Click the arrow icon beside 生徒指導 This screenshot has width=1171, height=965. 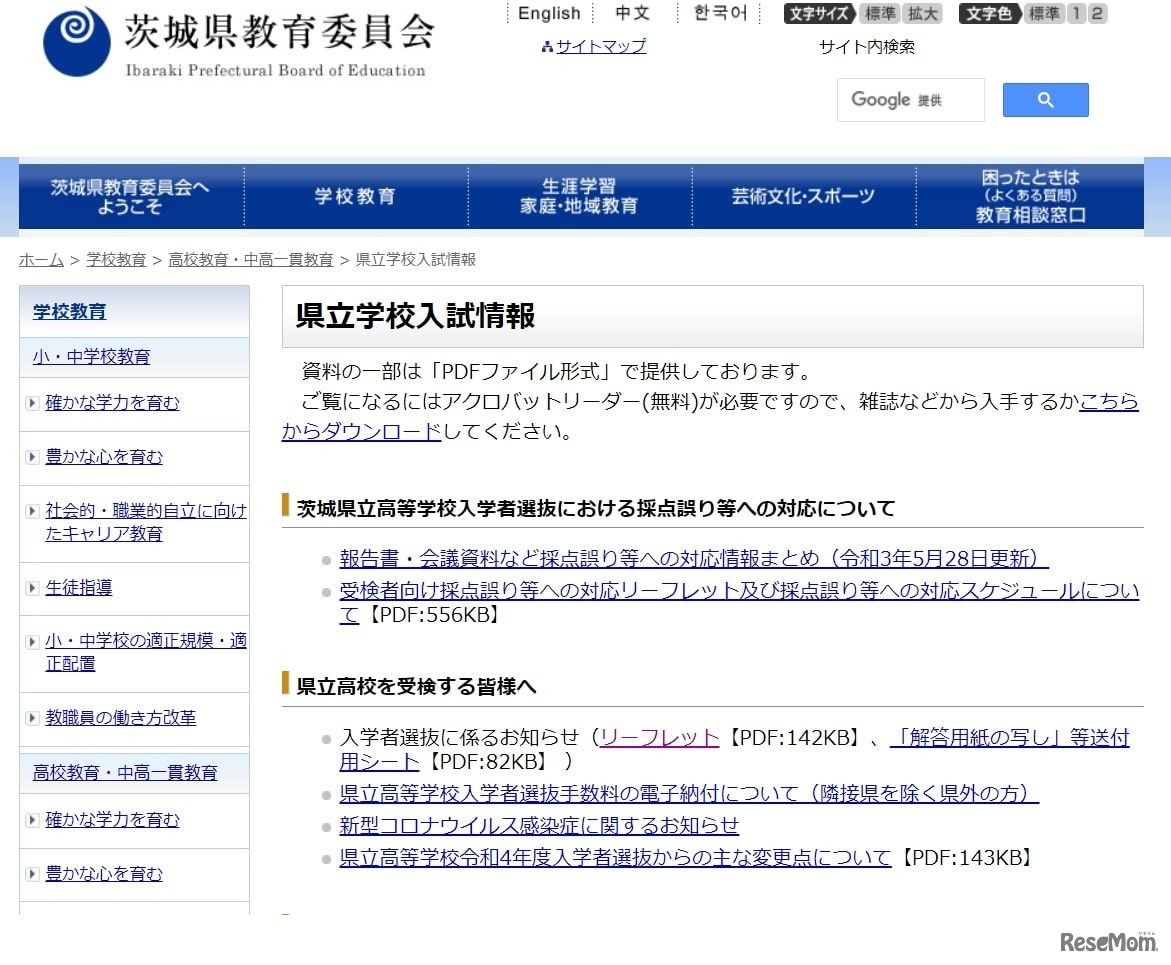click(31, 587)
